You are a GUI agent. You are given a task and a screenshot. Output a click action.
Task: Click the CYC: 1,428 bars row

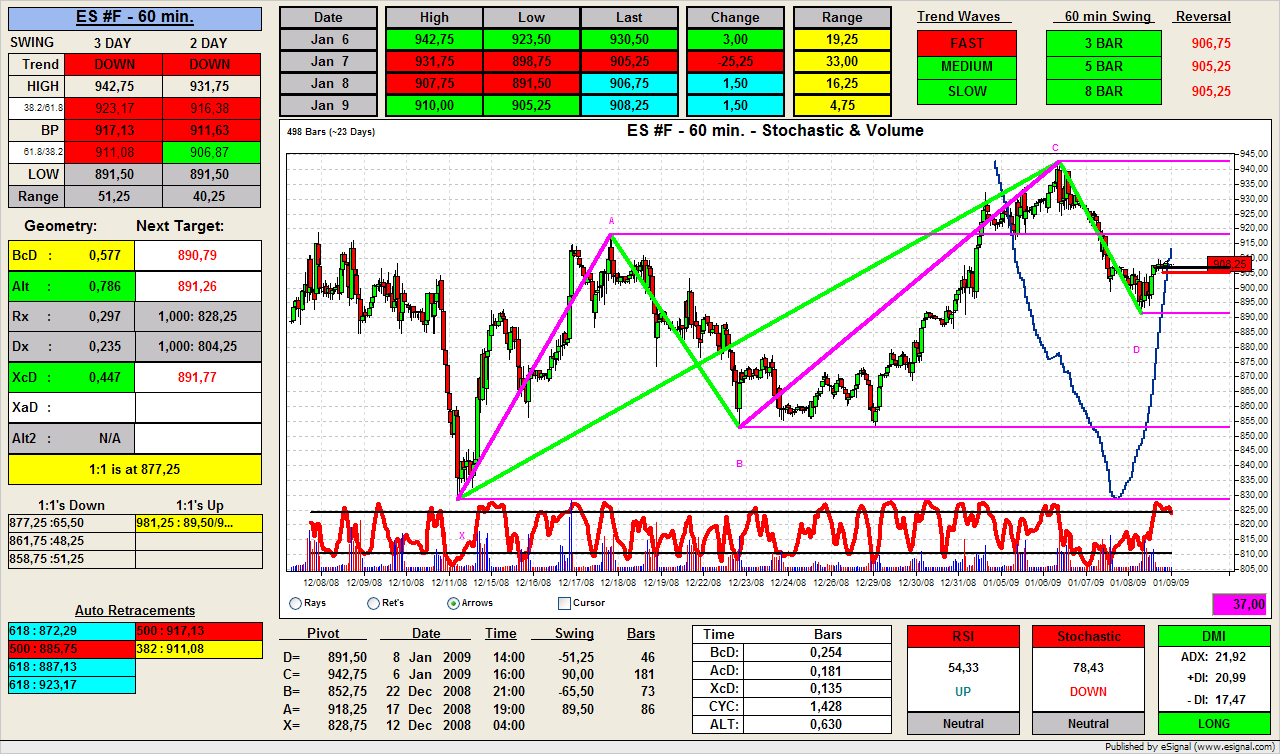792,706
